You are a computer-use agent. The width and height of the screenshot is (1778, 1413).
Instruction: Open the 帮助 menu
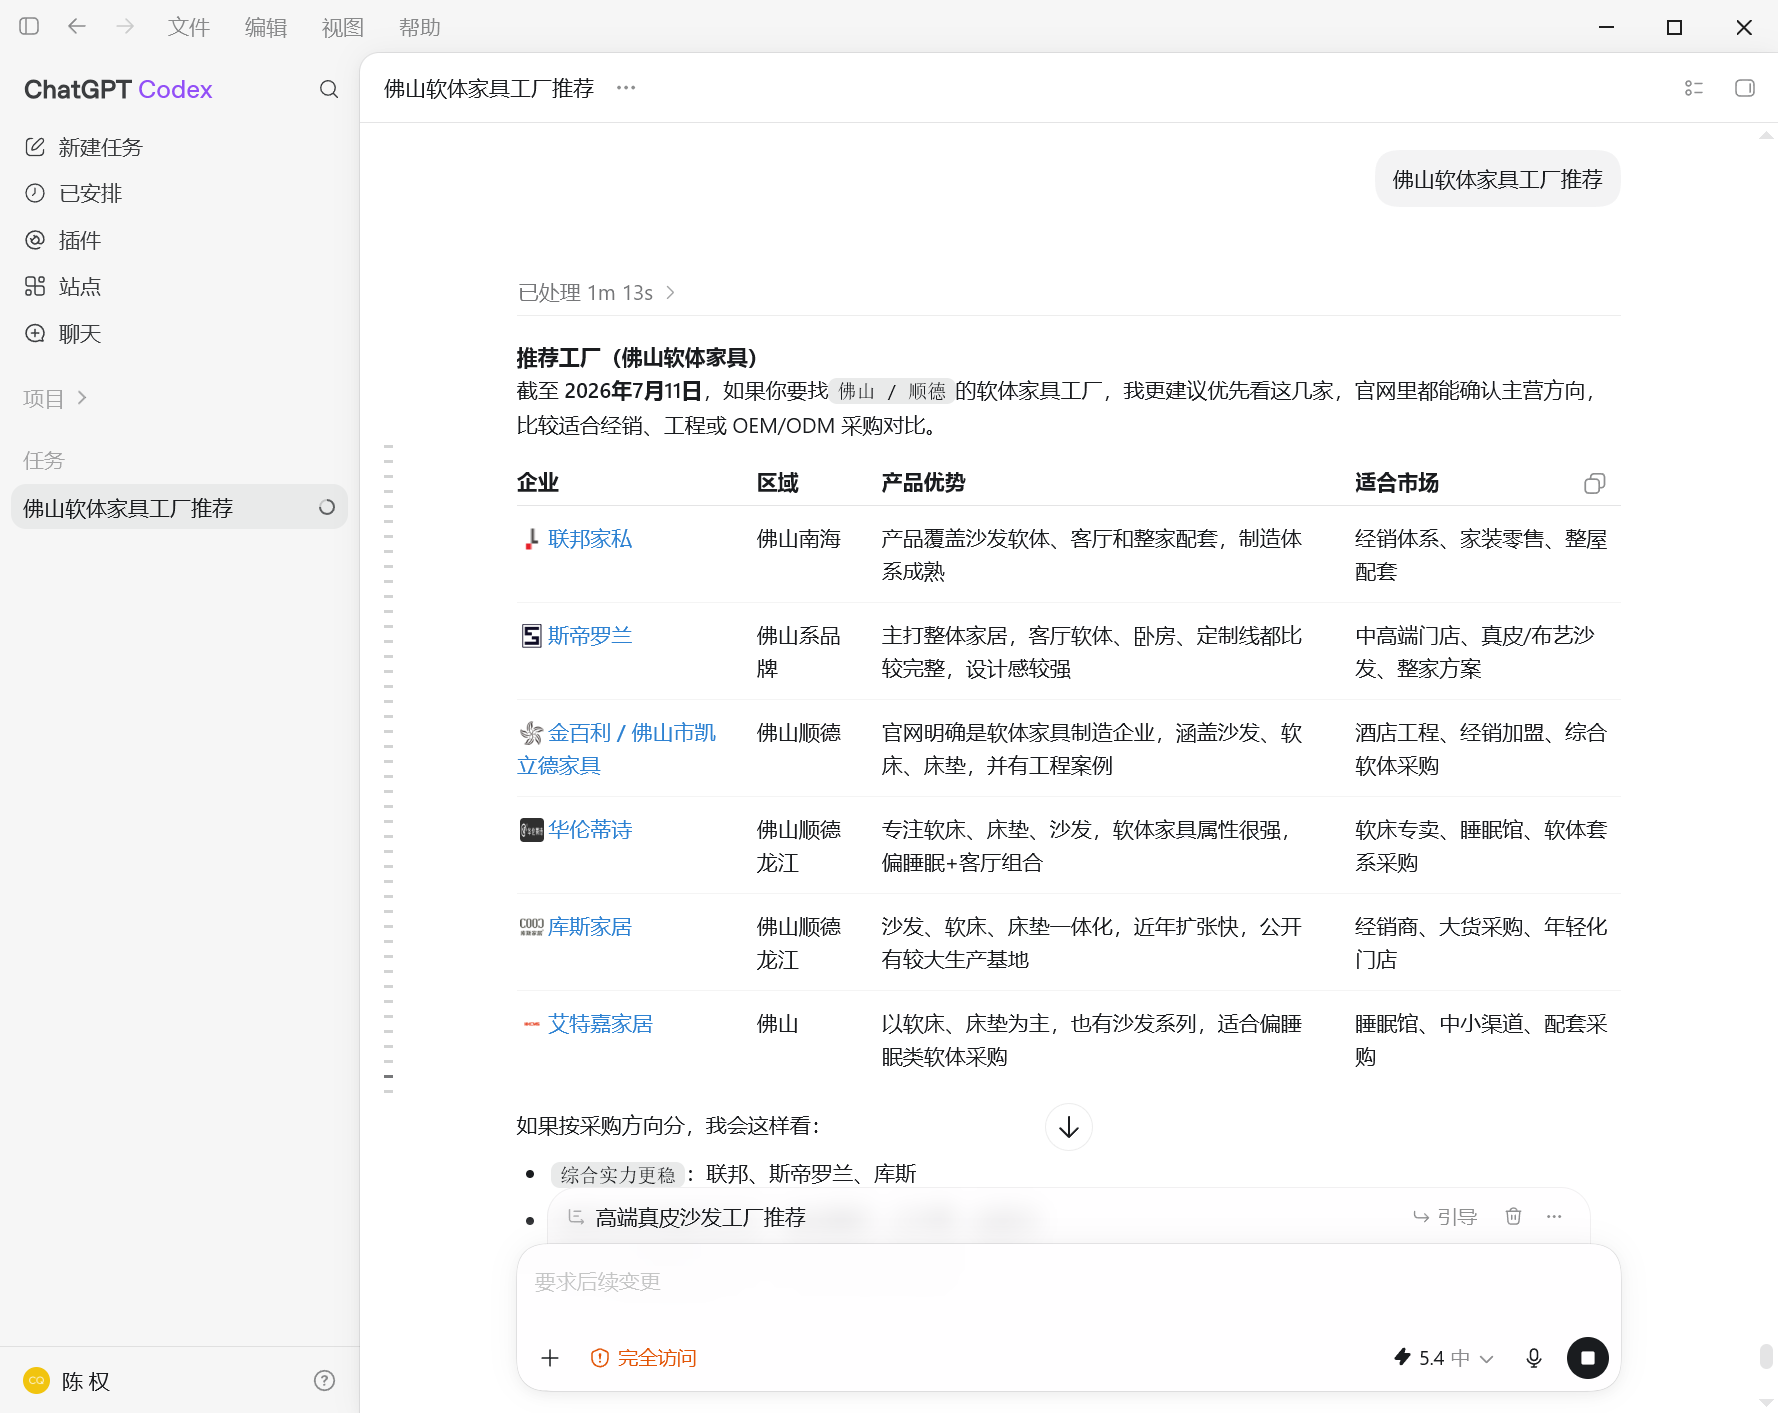[x=420, y=27]
